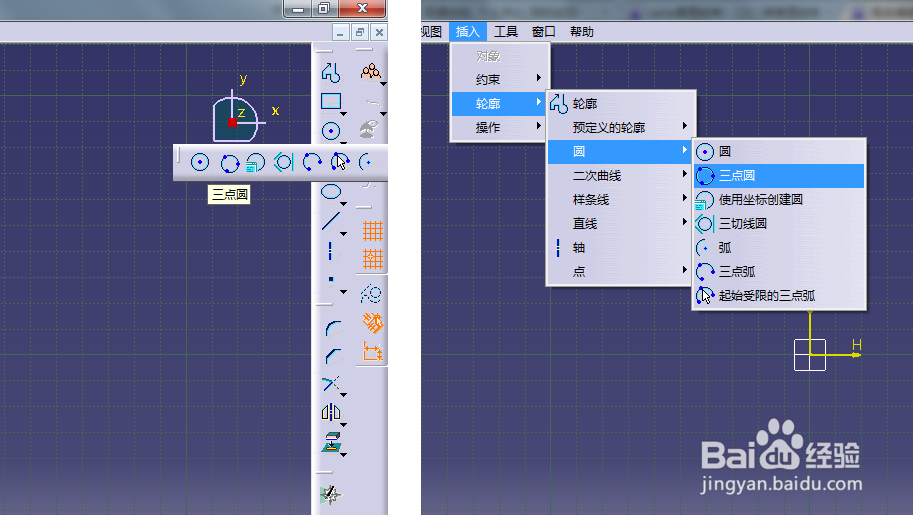Select the Profile tool in sketch toolbar
This screenshot has width=913, height=515.
pyautogui.click(x=331, y=72)
